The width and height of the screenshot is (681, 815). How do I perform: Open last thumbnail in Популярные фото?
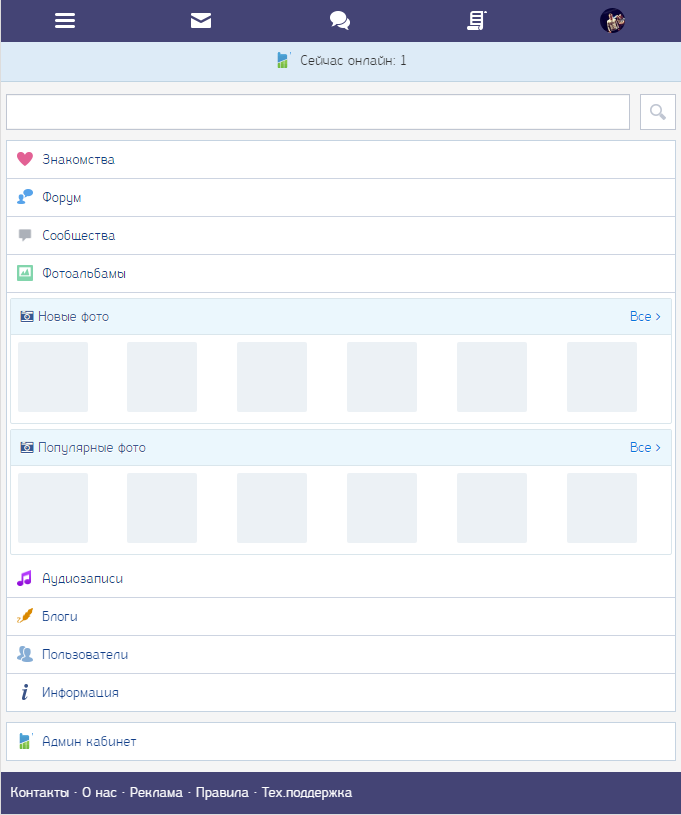click(602, 508)
